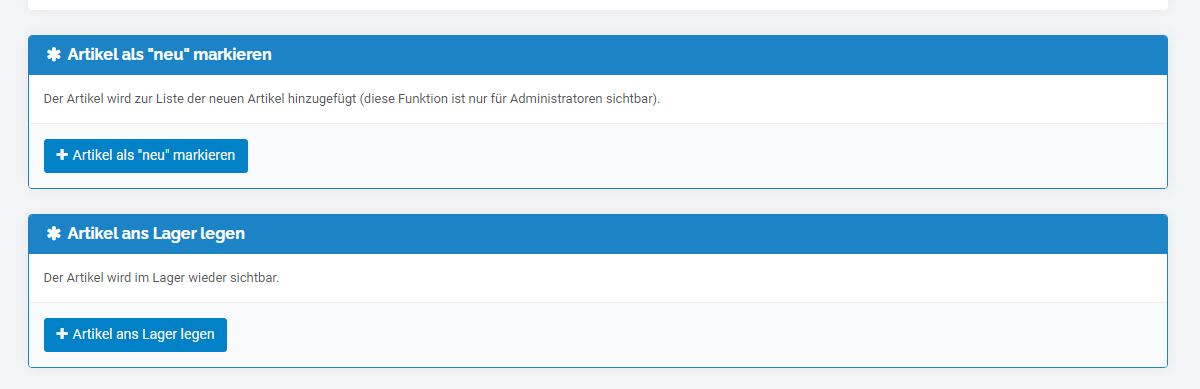
Task: Click the 'Artikel als "neu" markieren' panel title
Action: coord(170,55)
